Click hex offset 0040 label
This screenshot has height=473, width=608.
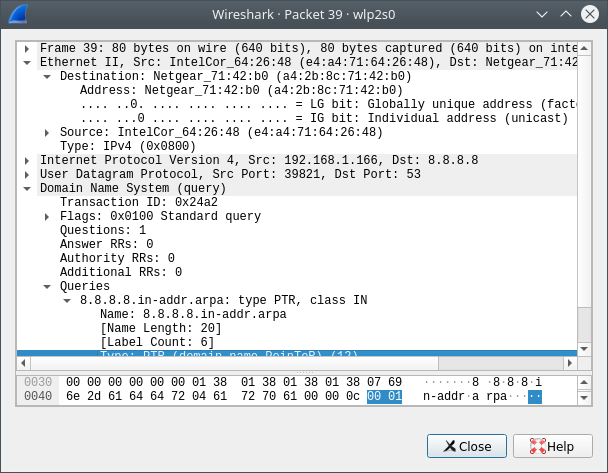pos(38,396)
